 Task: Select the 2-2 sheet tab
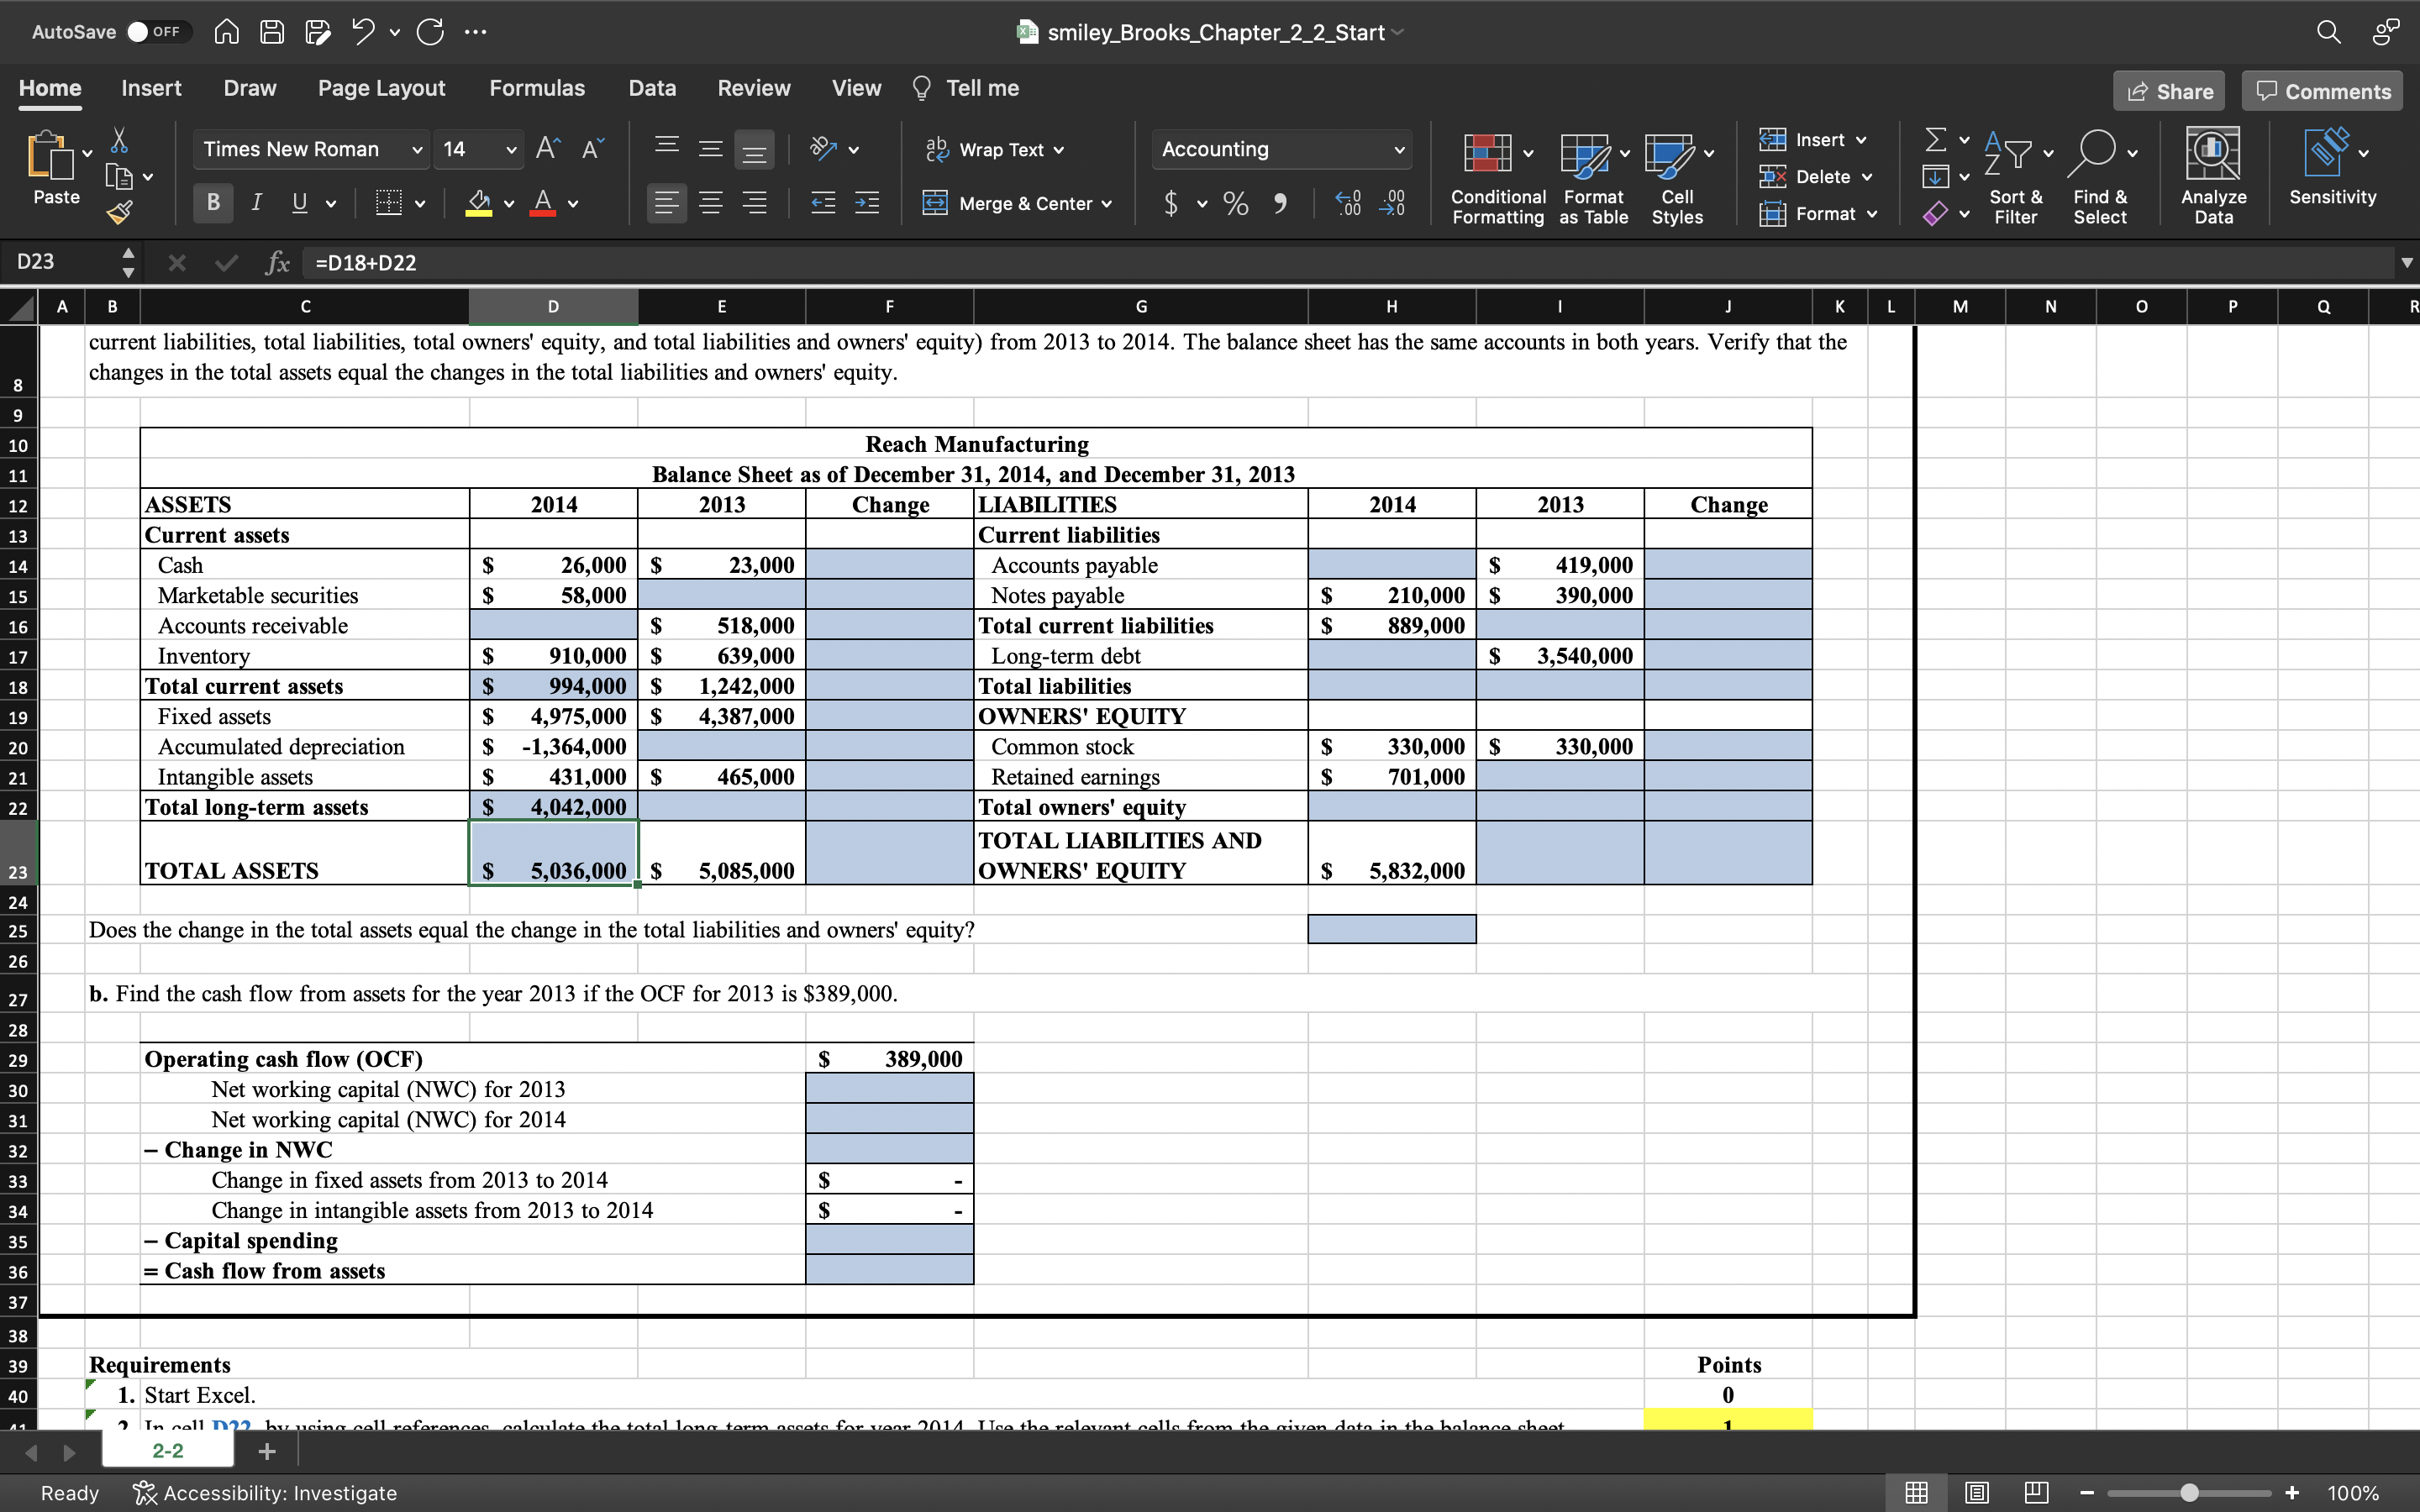(166, 1450)
